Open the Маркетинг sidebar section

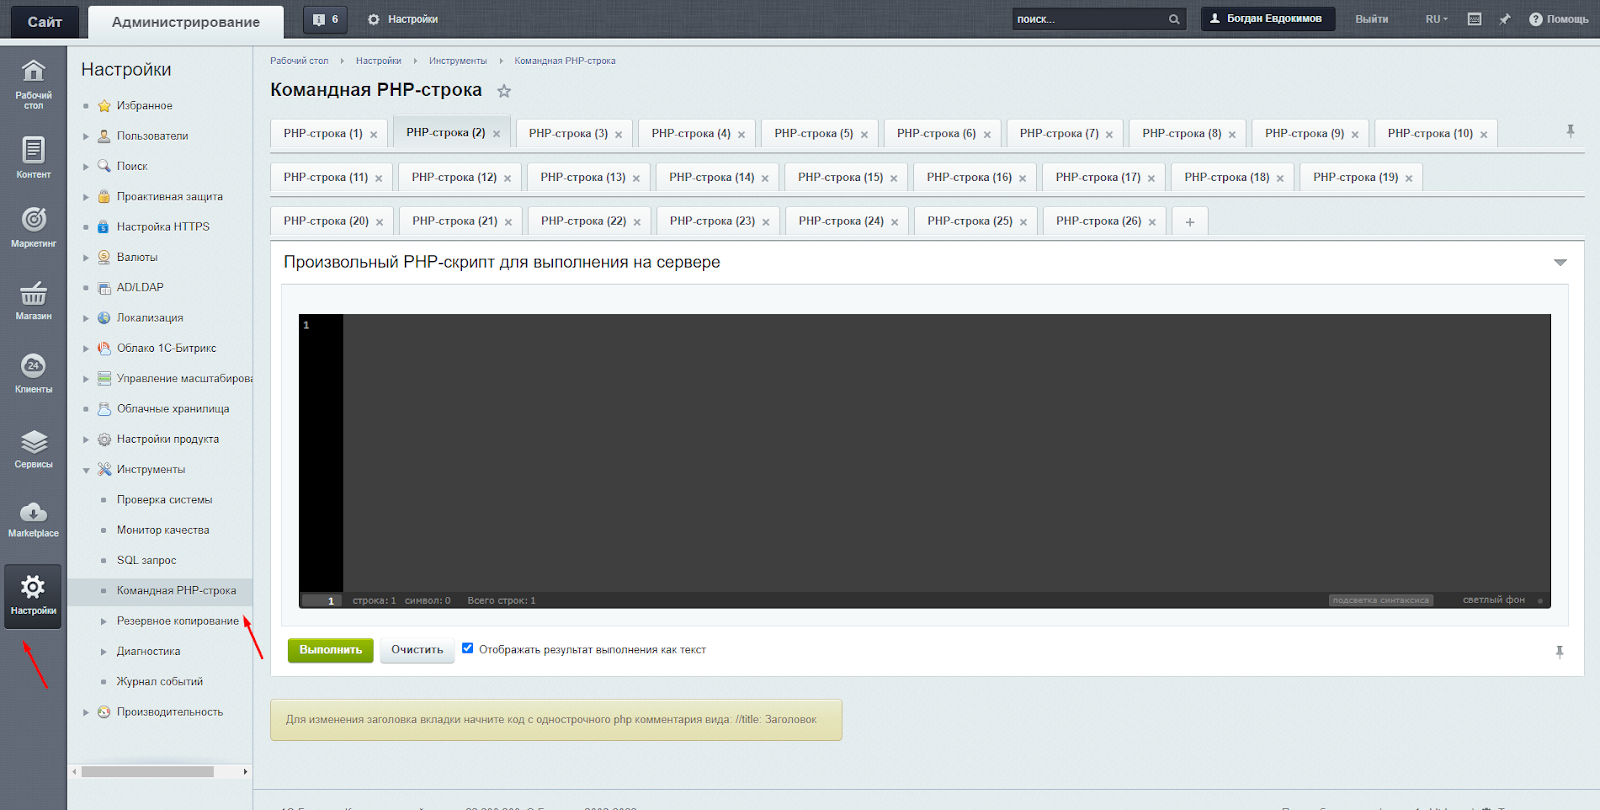(33, 227)
